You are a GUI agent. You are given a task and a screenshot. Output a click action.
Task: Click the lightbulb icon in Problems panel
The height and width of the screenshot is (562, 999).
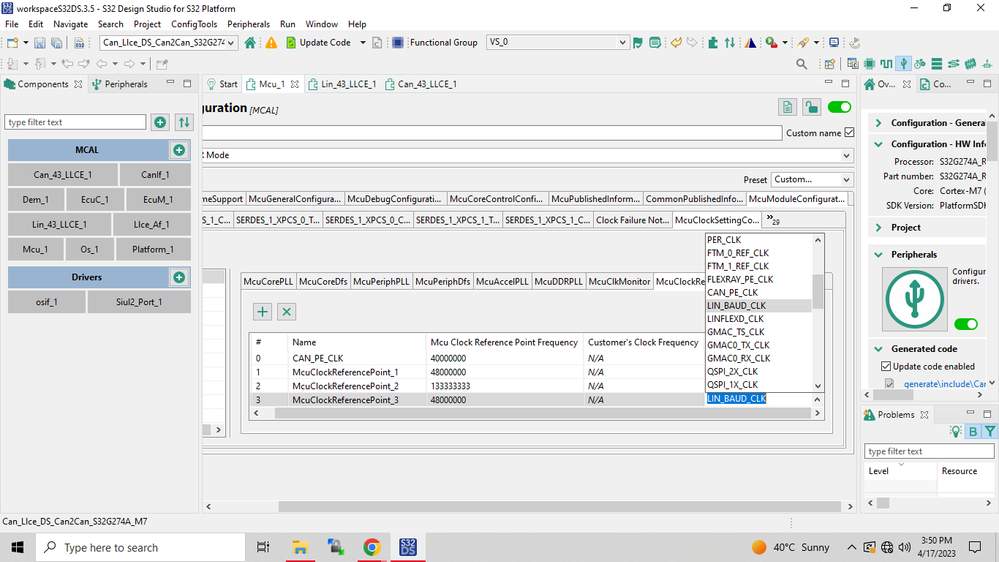pos(955,431)
